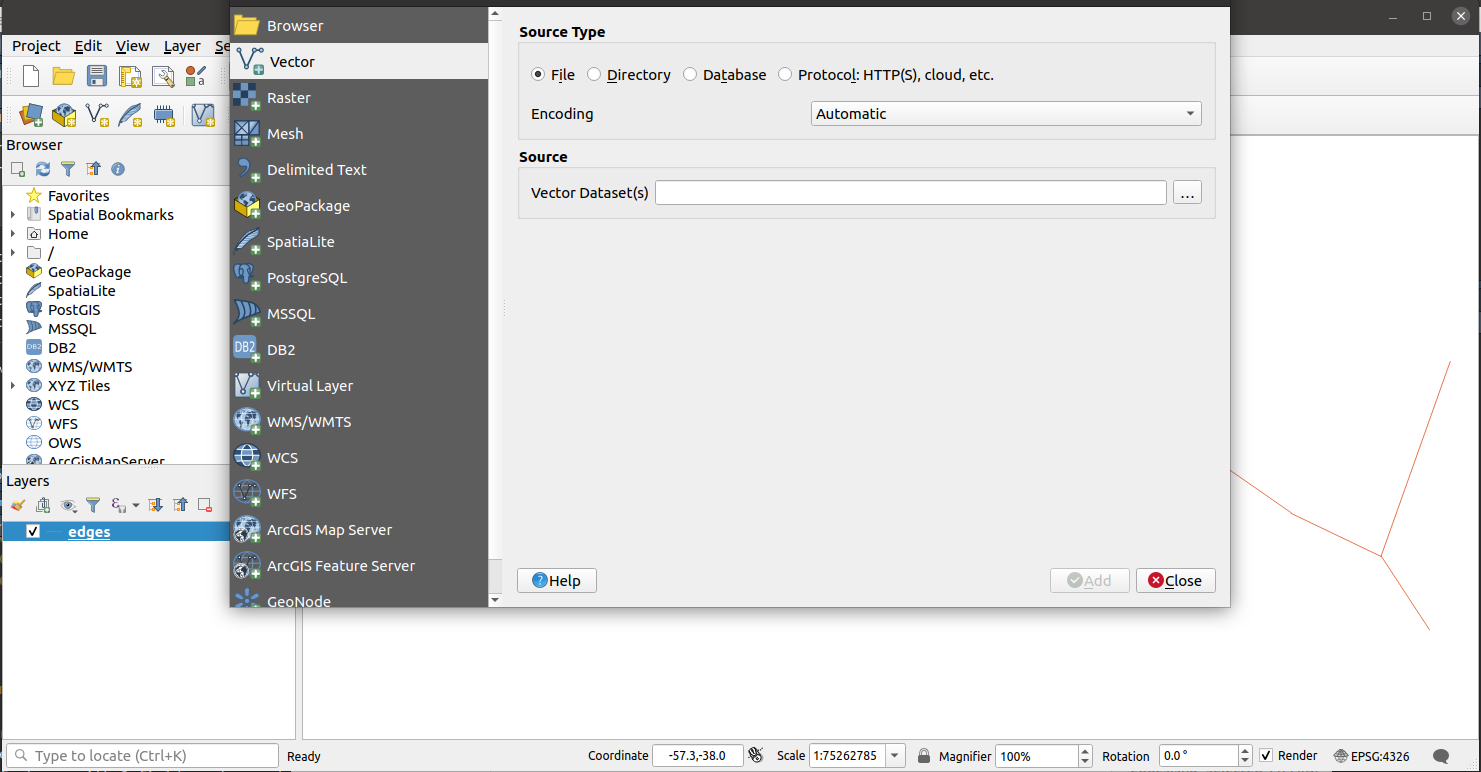Image resolution: width=1481 pixels, height=772 pixels.
Task: Open the Encoding dropdown
Action: pyautogui.click(x=1005, y=114)
